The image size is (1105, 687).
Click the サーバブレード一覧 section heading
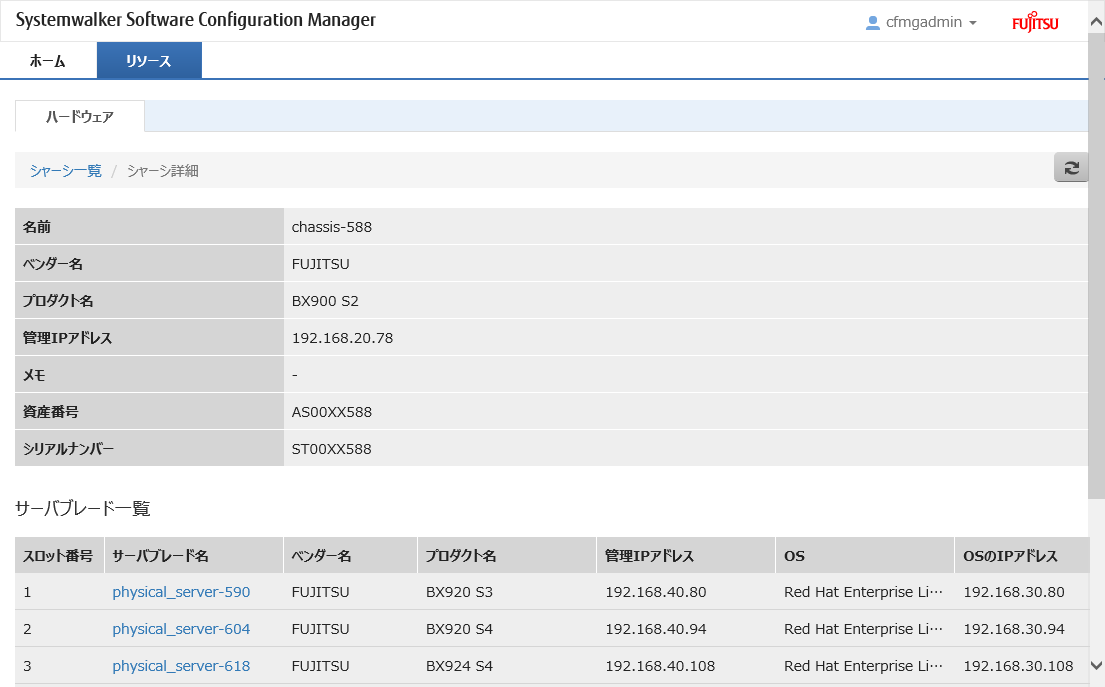click(x=82, y=508)
